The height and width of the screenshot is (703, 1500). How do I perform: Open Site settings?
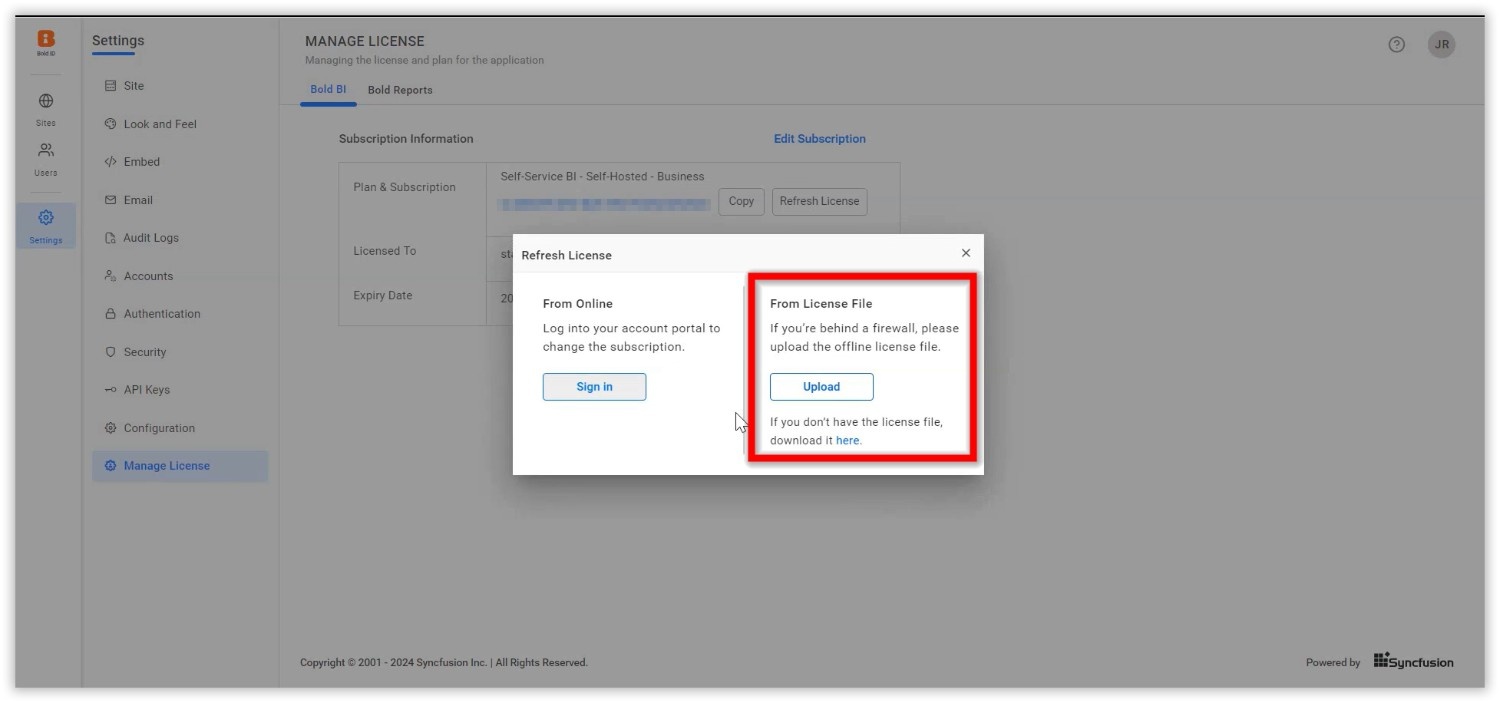(133, 86)
